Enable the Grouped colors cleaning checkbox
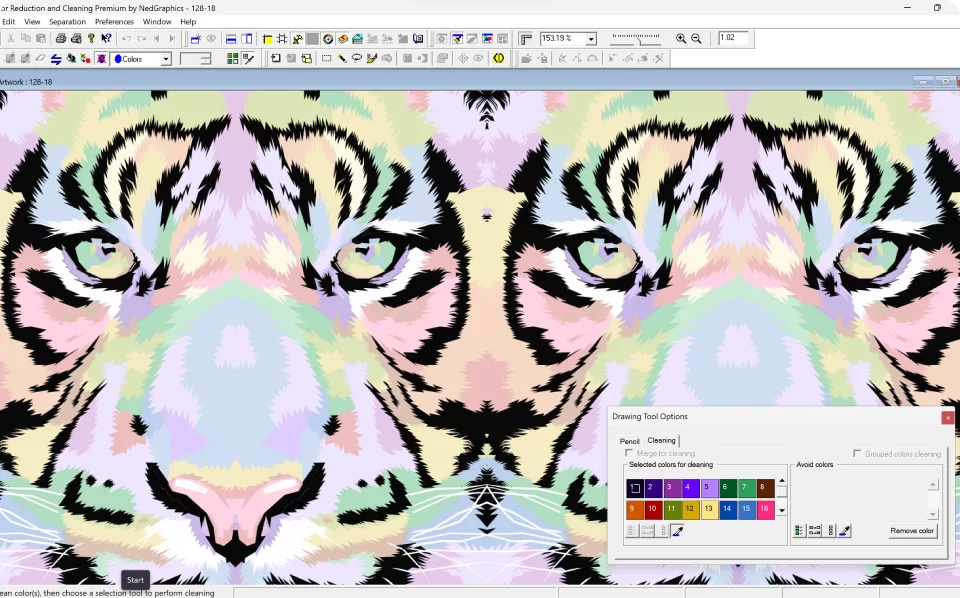Viewport: 960px width, 598px height. [857, 453]
